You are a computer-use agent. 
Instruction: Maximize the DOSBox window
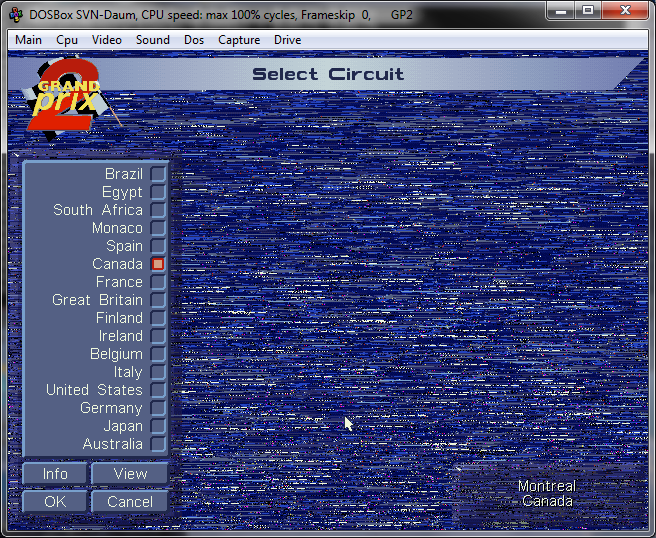point(588,10)
